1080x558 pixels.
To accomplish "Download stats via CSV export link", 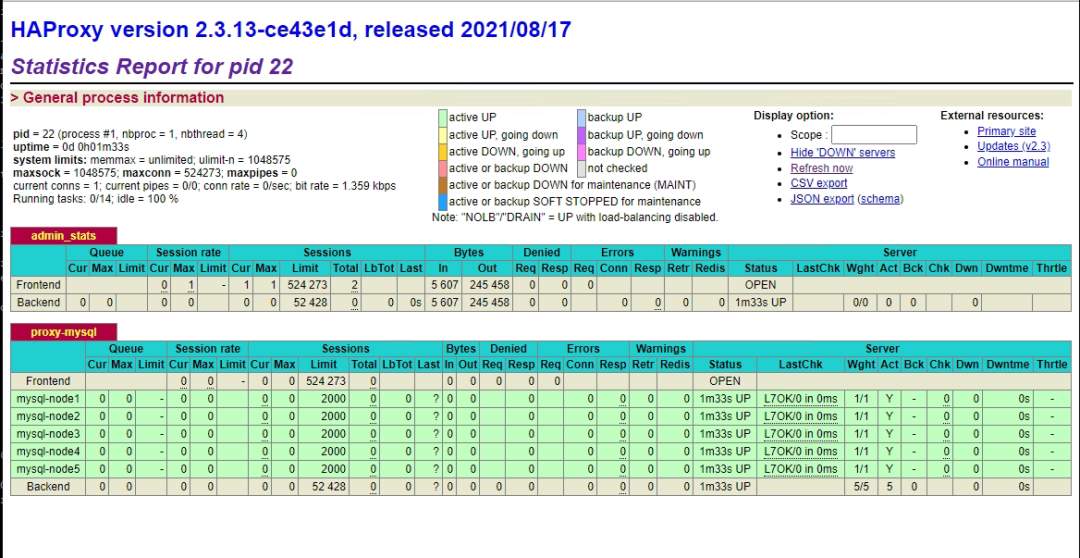I will [x=819, y=183].
